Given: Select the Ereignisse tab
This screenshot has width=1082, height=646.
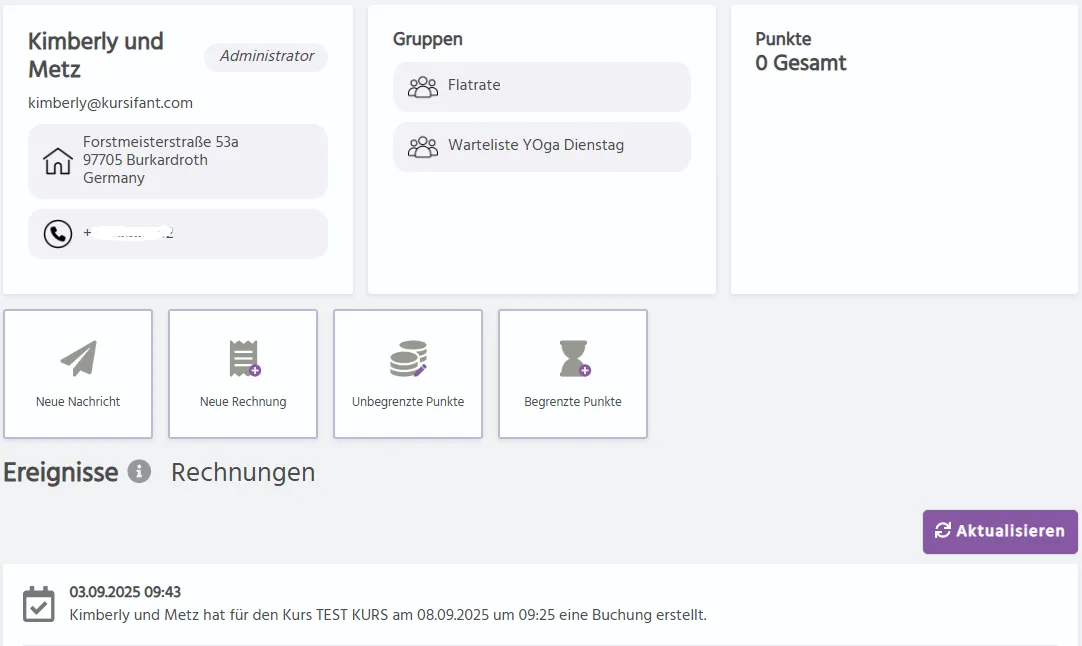Looking at the screenshot, I should tap(61, 472).
